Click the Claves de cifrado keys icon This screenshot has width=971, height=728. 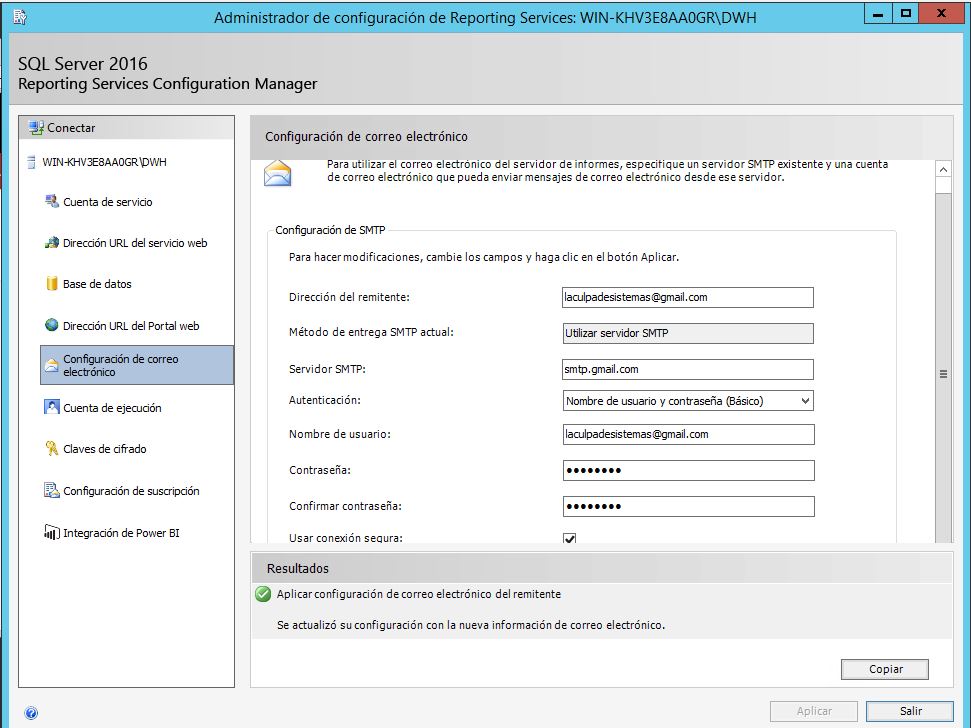click(52, 449)
